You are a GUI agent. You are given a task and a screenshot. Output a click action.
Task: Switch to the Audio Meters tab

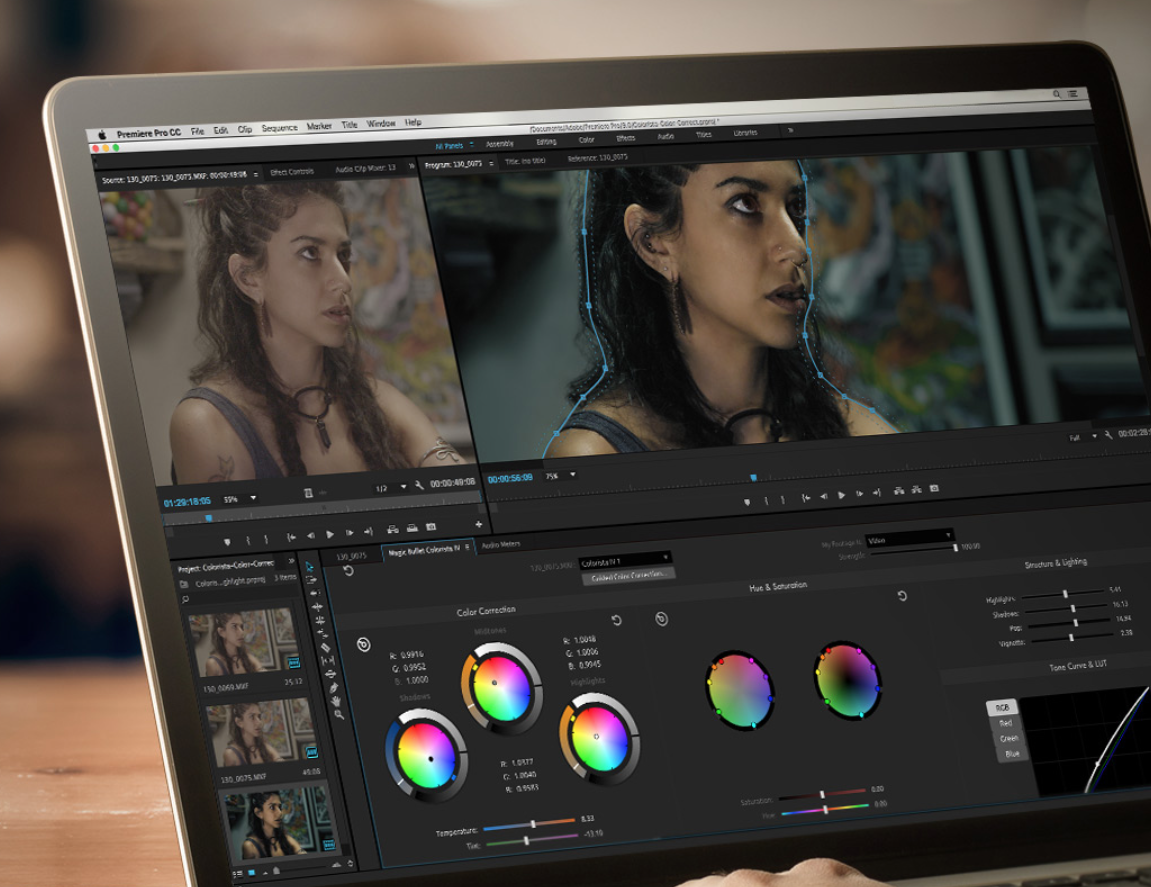(501, 545)
